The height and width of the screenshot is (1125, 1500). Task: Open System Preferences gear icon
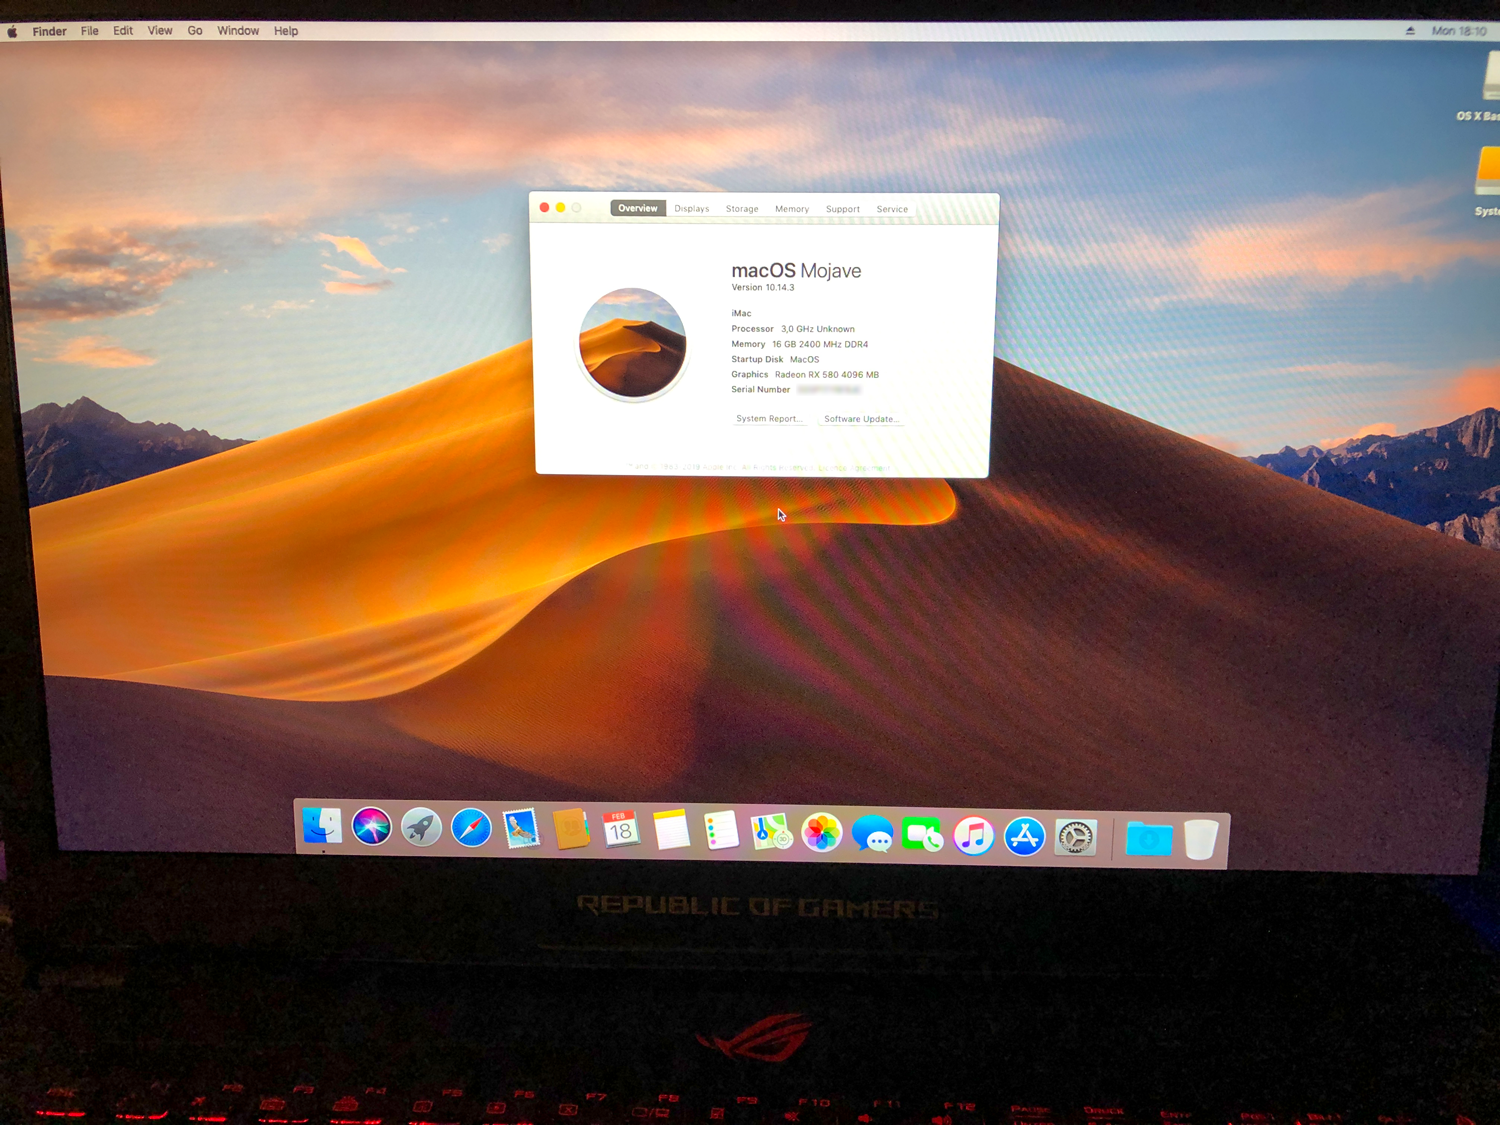point(1075,838)
